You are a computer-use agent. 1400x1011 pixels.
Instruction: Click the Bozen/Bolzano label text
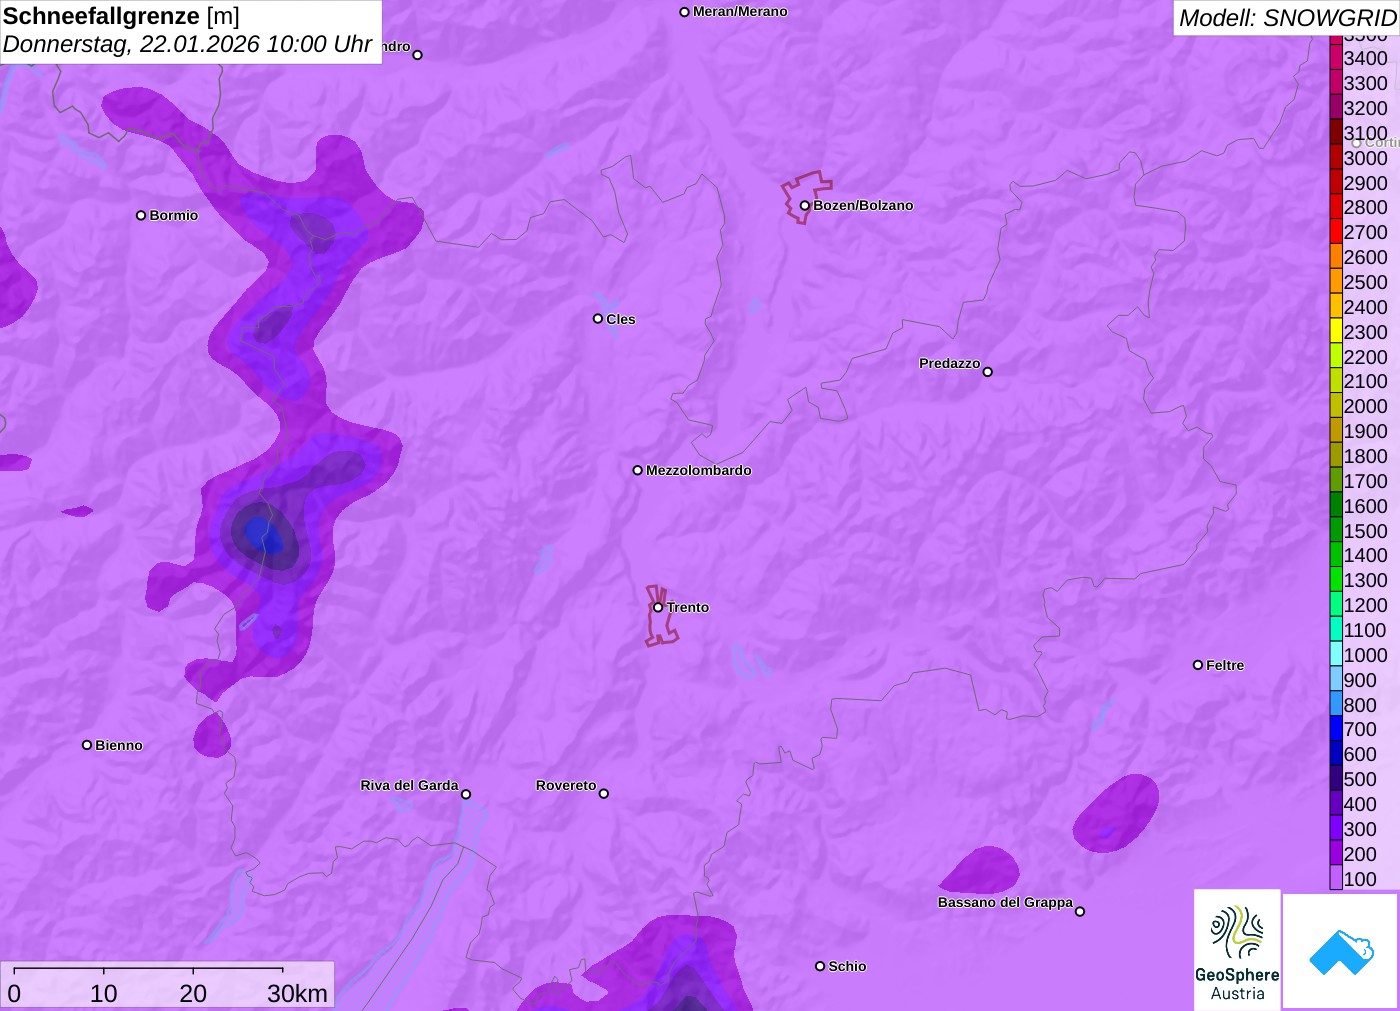863,205
